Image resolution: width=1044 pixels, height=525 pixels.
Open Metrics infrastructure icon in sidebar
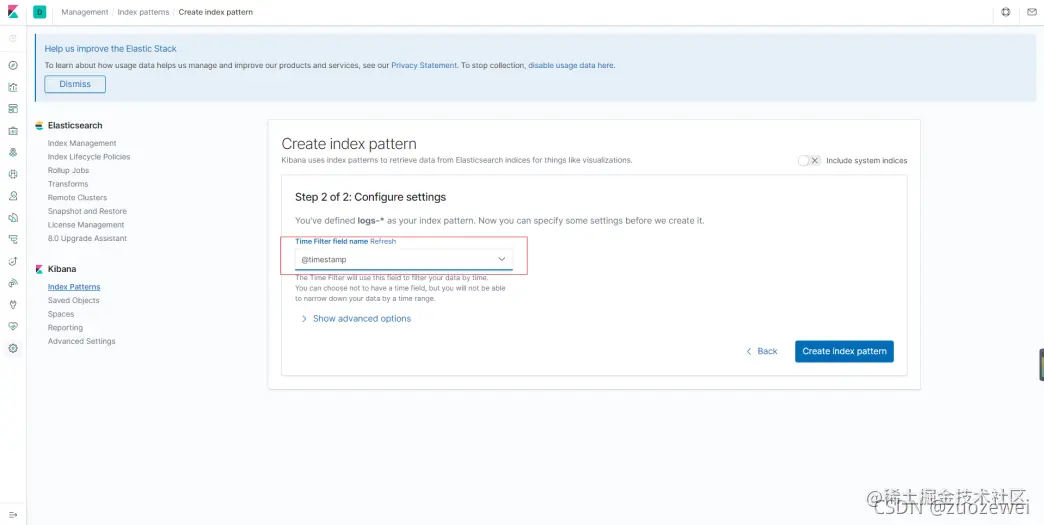coord(13,196)
